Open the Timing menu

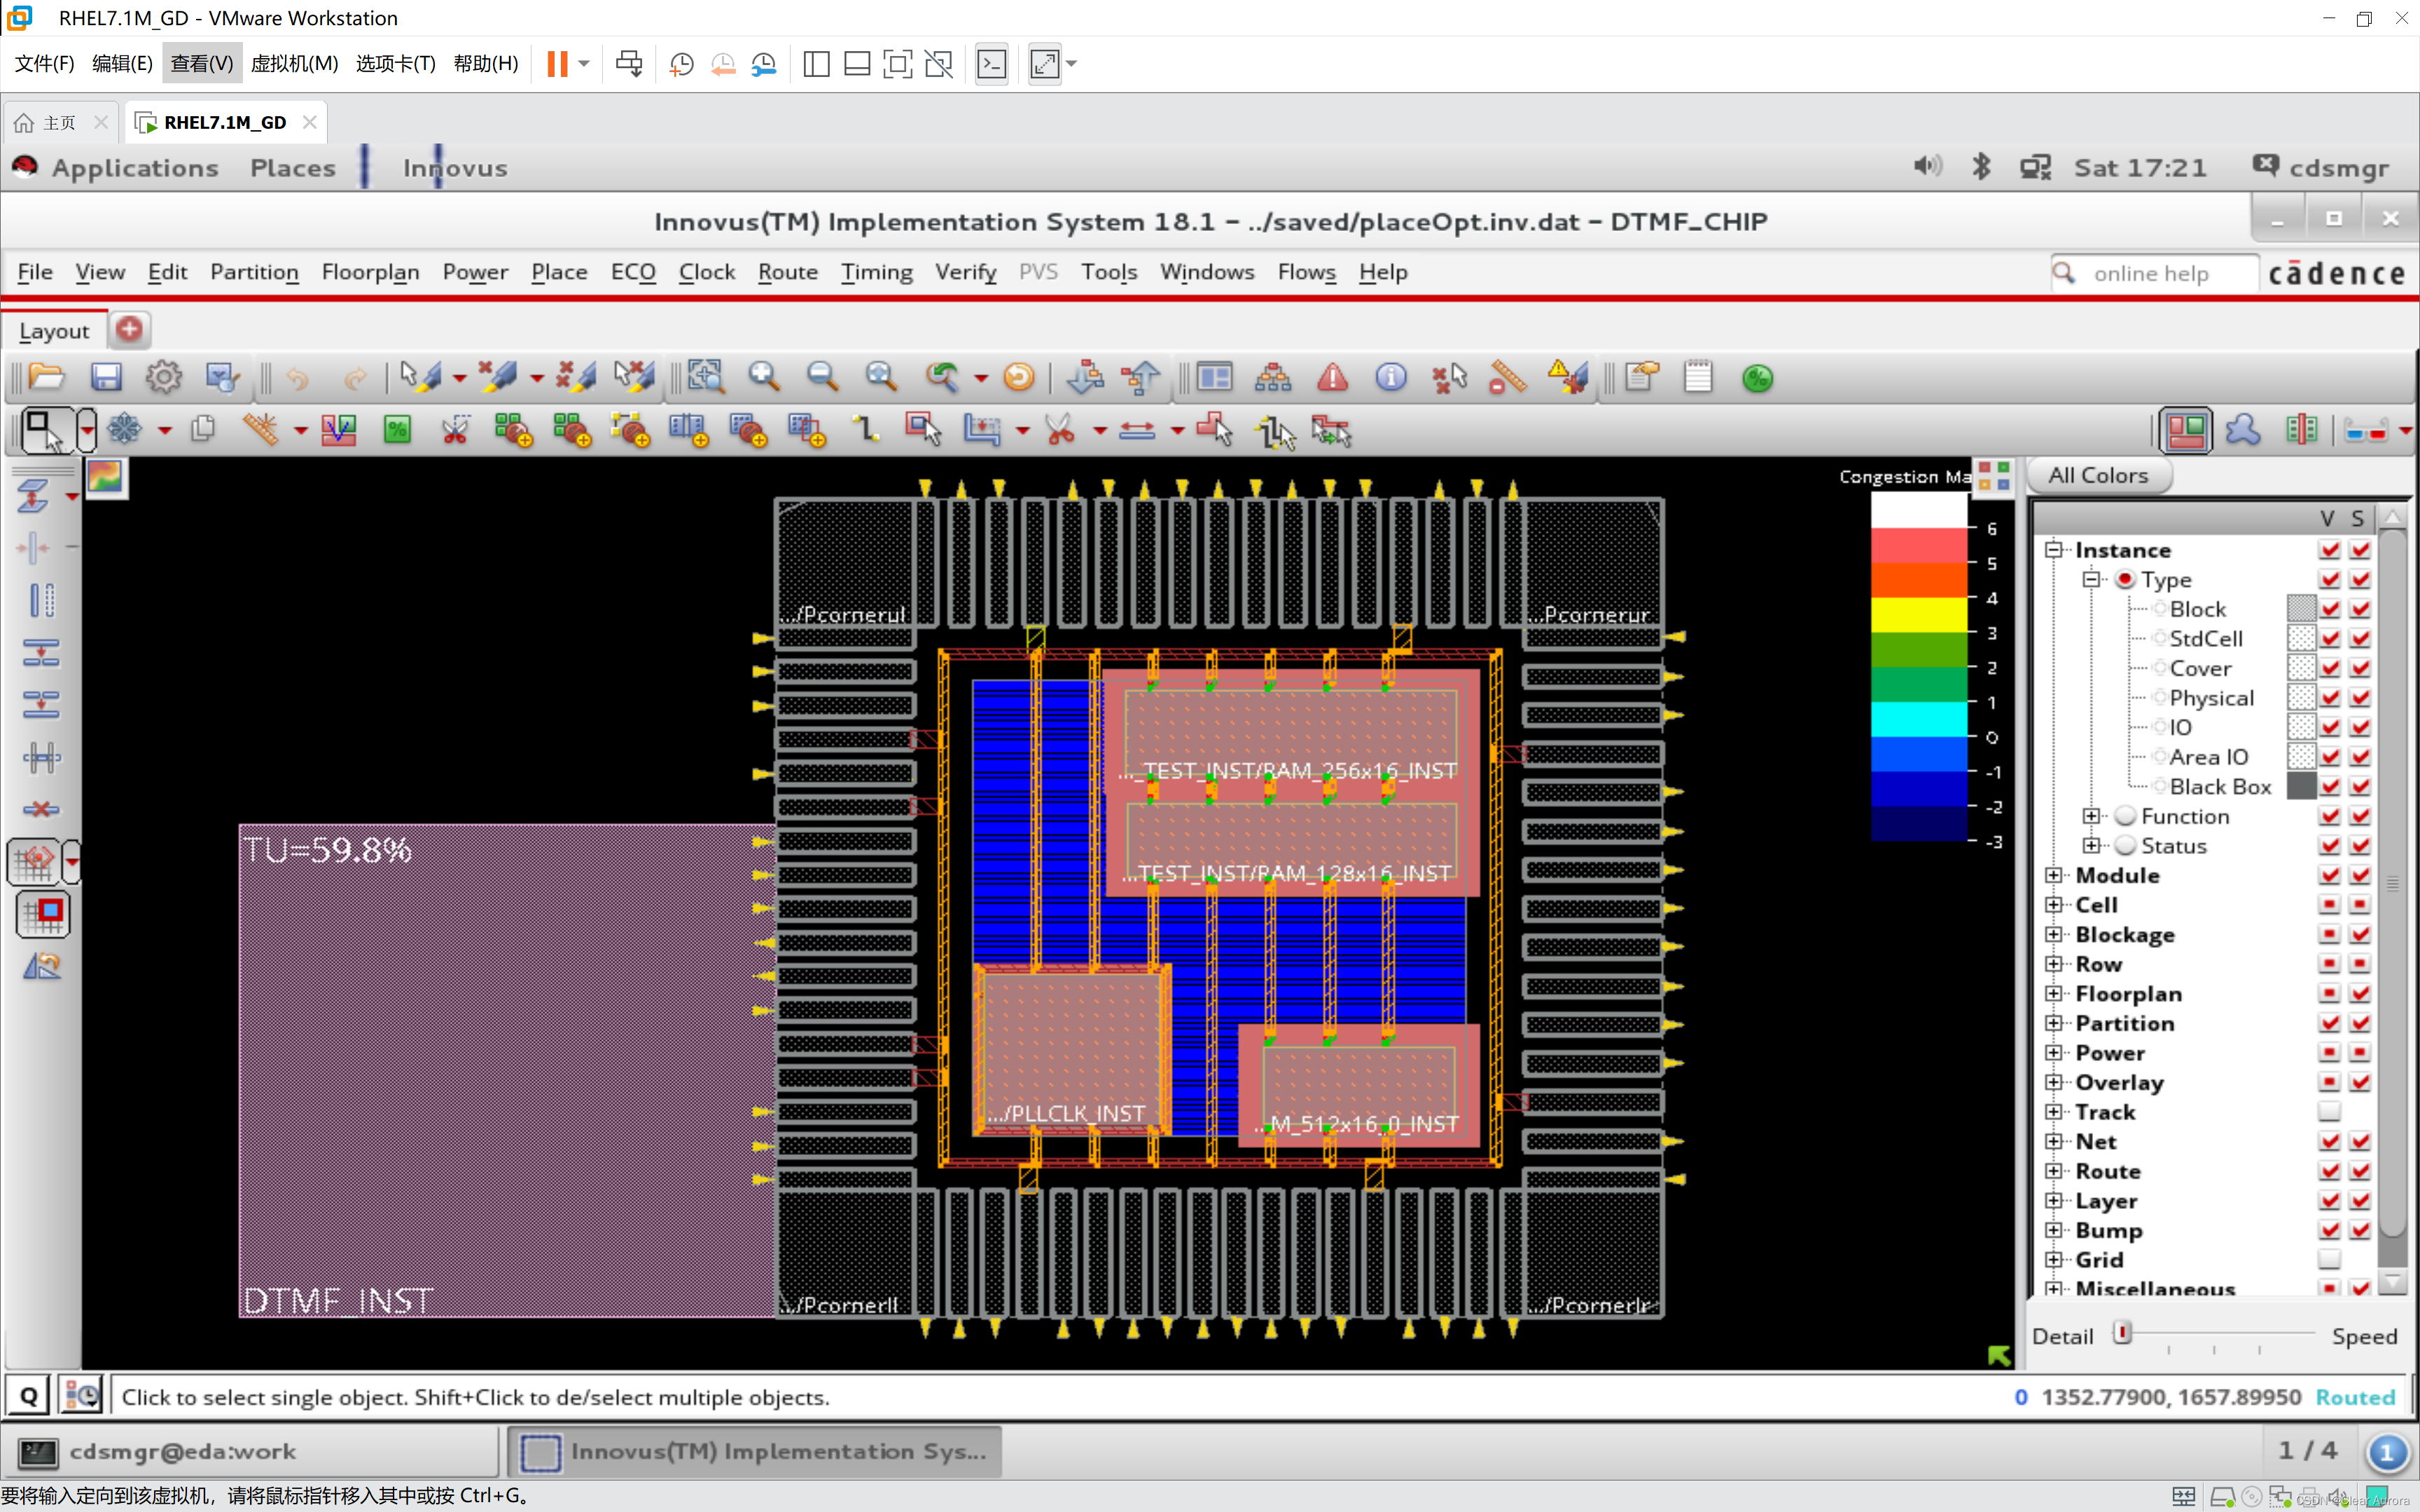point(876,272)
